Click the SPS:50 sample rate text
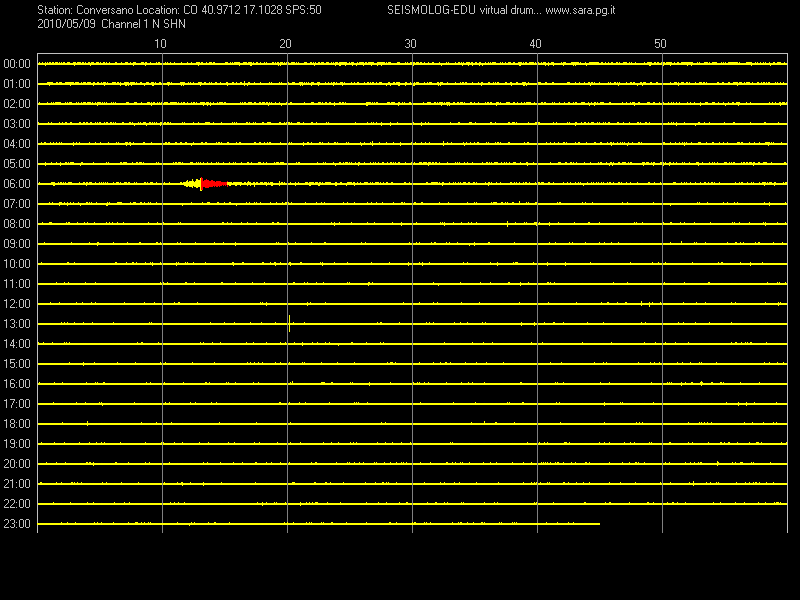 pos(304,10)
